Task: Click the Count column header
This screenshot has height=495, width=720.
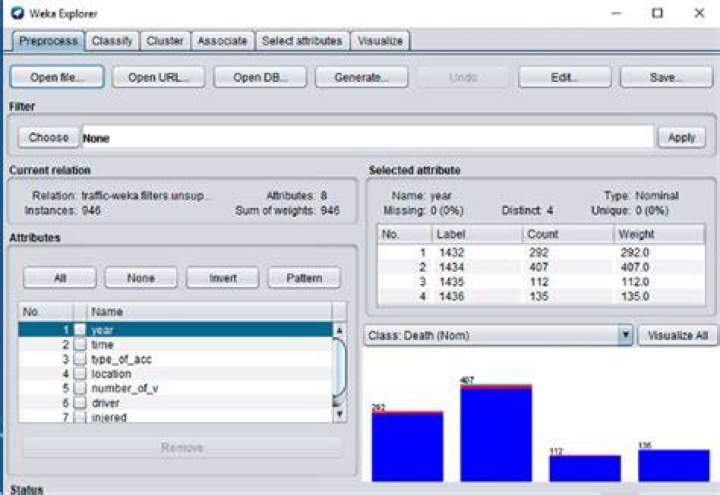Action: pyautogui.click(x=568, y=234)
